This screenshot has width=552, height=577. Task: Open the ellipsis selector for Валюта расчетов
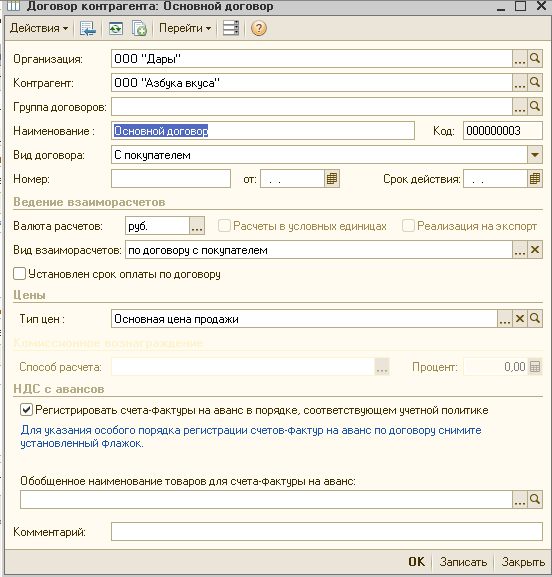[x=197, y=226]
